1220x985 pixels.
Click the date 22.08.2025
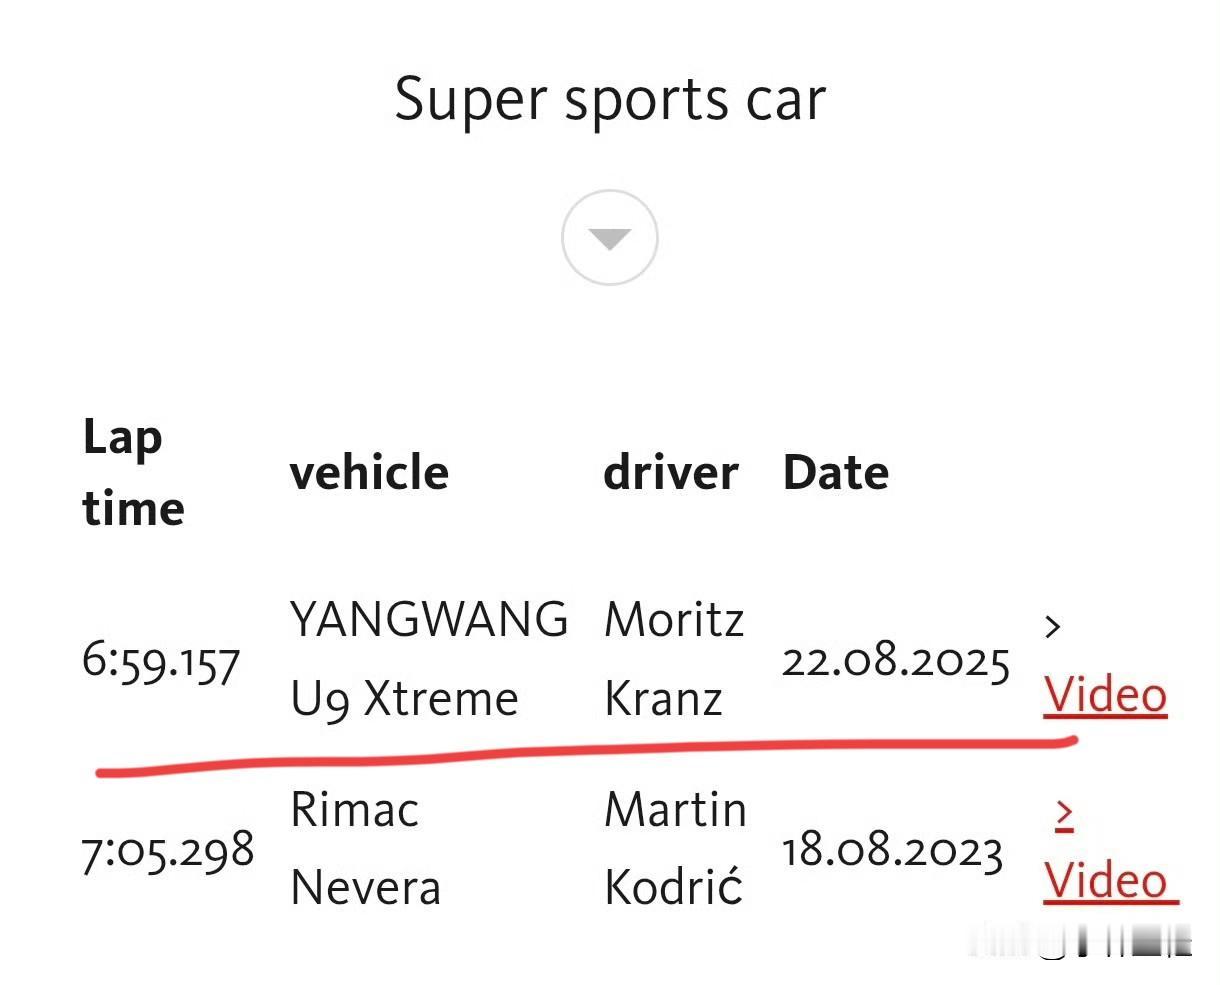point(896,661)
